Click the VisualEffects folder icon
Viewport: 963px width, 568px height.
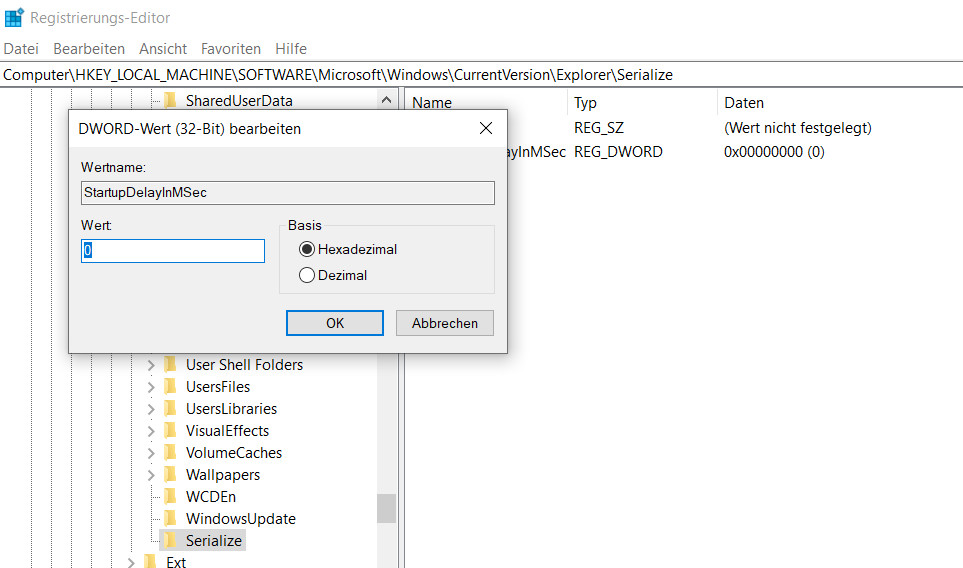171,430
